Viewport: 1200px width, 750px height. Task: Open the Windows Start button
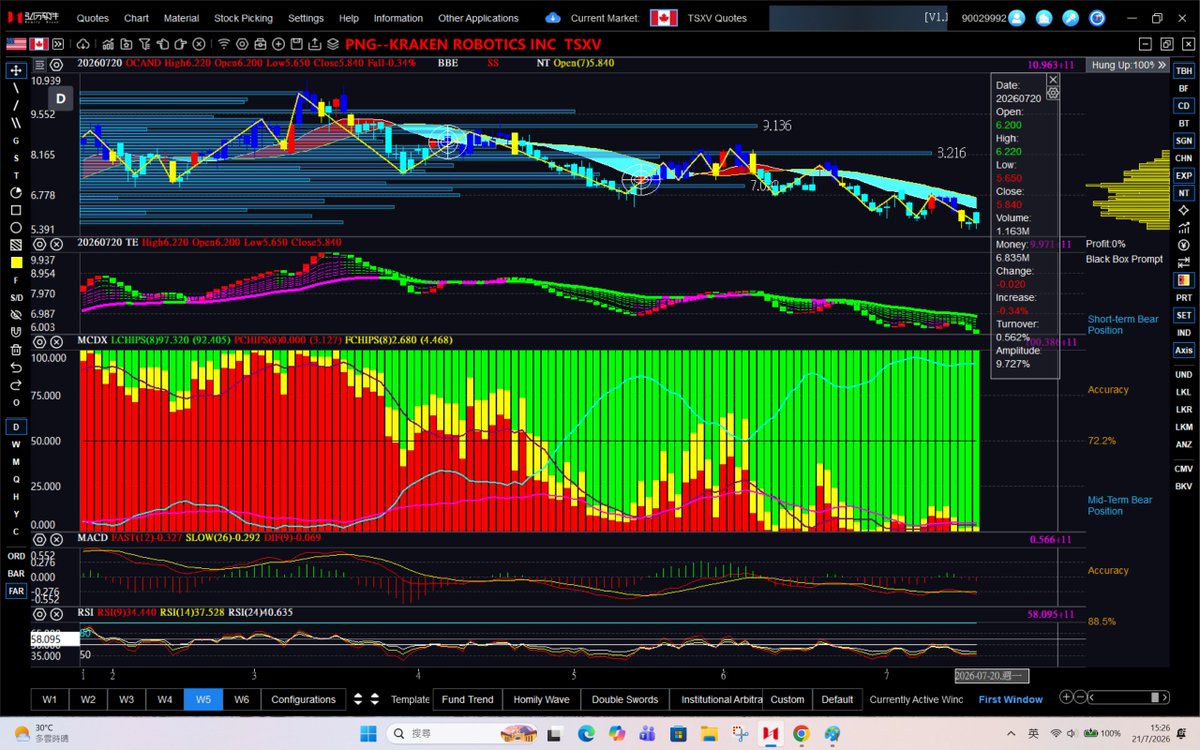[x=367, y=733]
